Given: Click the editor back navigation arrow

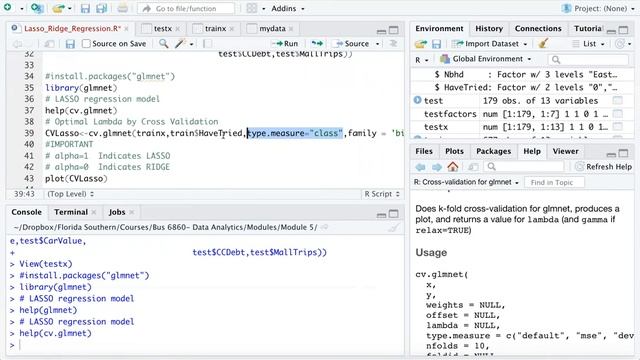Looking at the screenshot, I should point(18,44).
